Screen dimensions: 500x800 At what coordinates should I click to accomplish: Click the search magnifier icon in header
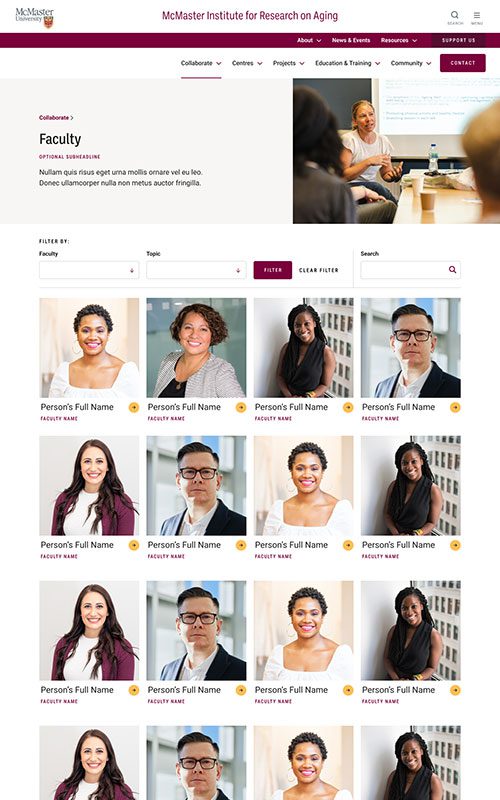[455, 15]
